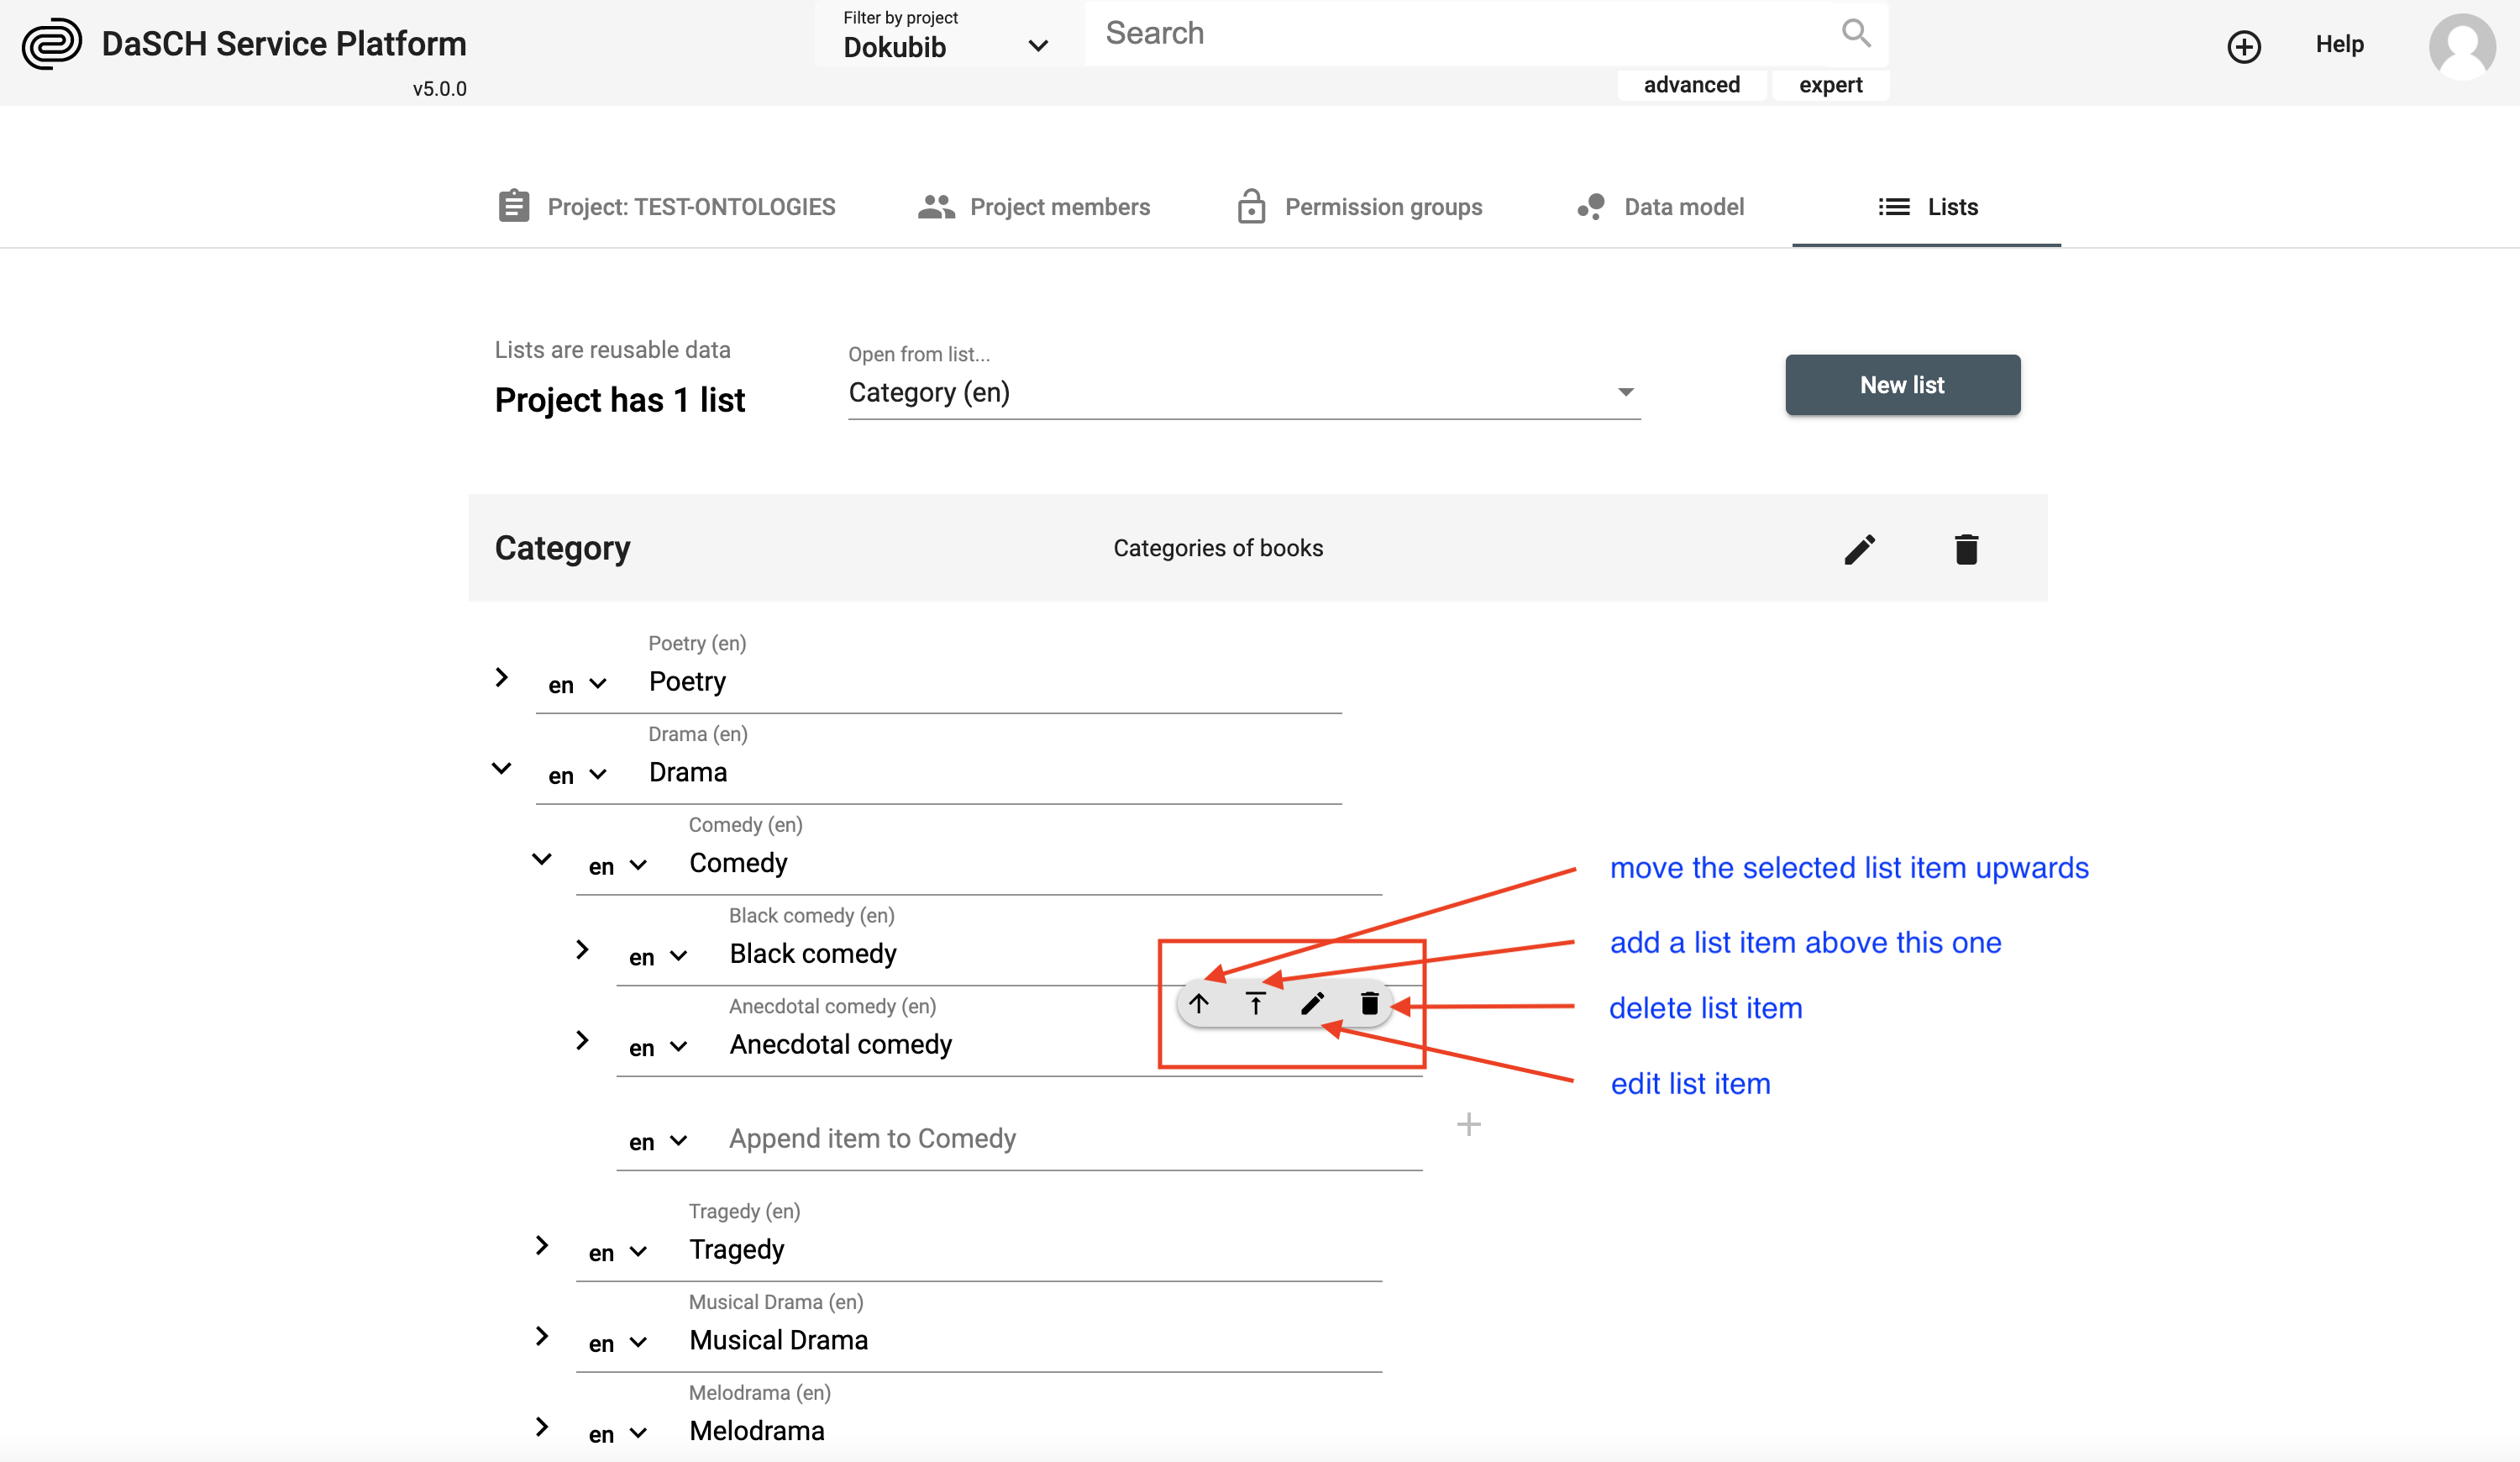Viewport: 2520px width, 1462px height.
Task: Click the append item plus icon
Action: click(x=1469, y=1124)
